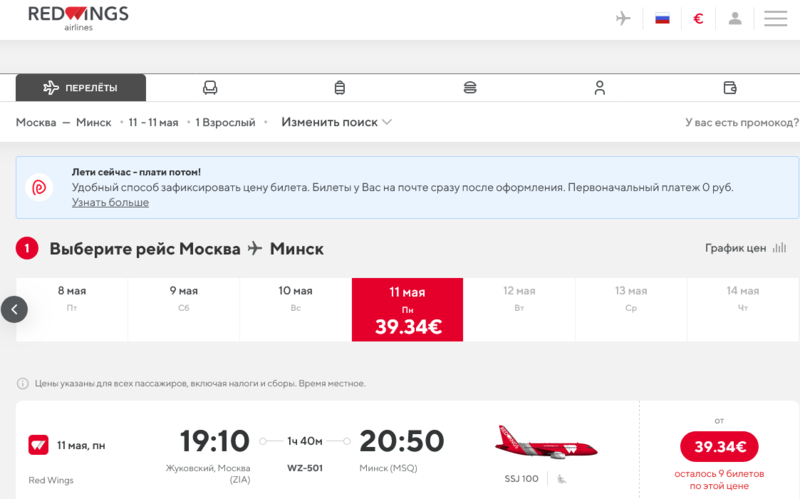
Task: Expand the Изменить поиск dropdown
Action: click(336, 122)
